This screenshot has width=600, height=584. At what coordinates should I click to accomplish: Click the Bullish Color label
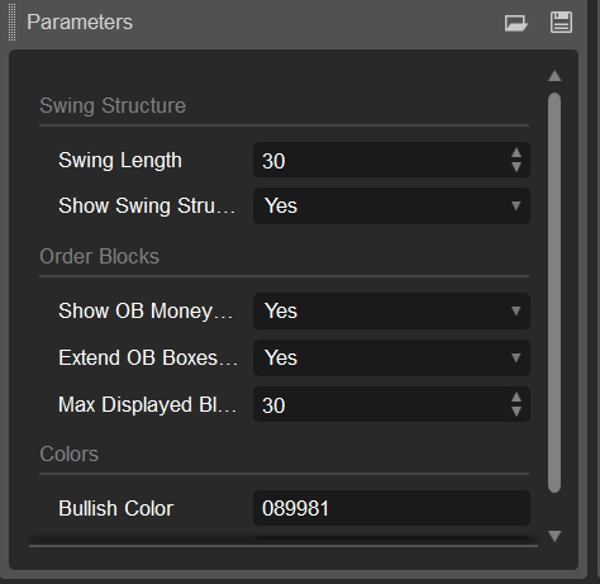116,509
